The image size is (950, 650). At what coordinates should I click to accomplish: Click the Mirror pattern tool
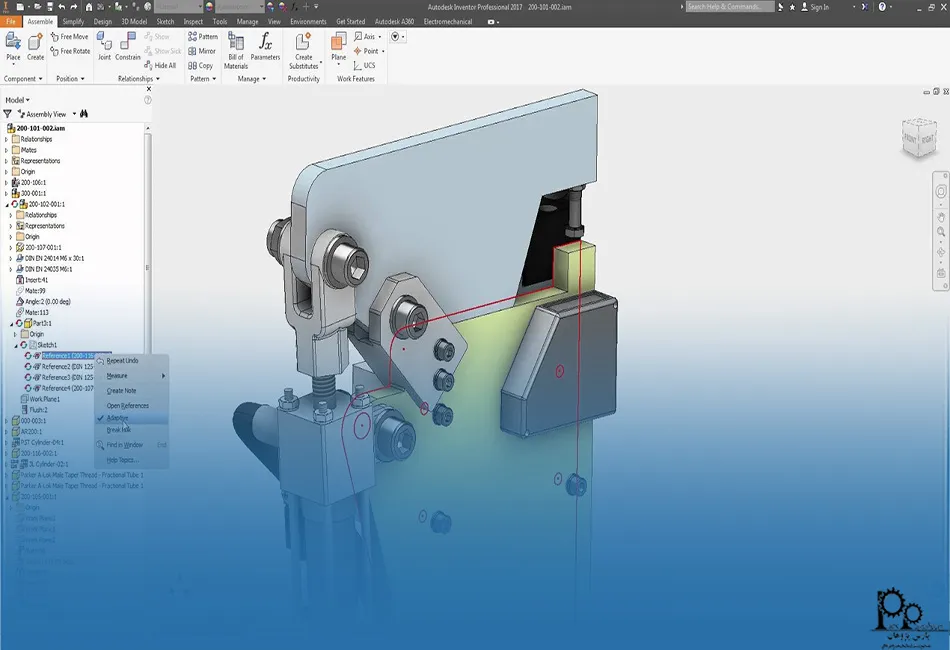click(x=202, y=51)
